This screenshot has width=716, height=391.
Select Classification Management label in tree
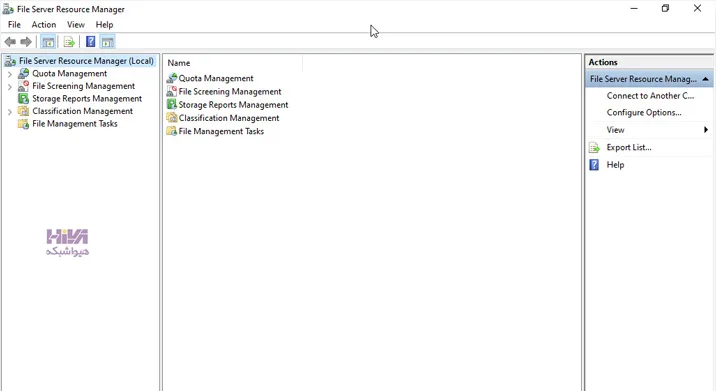point(82,111)
